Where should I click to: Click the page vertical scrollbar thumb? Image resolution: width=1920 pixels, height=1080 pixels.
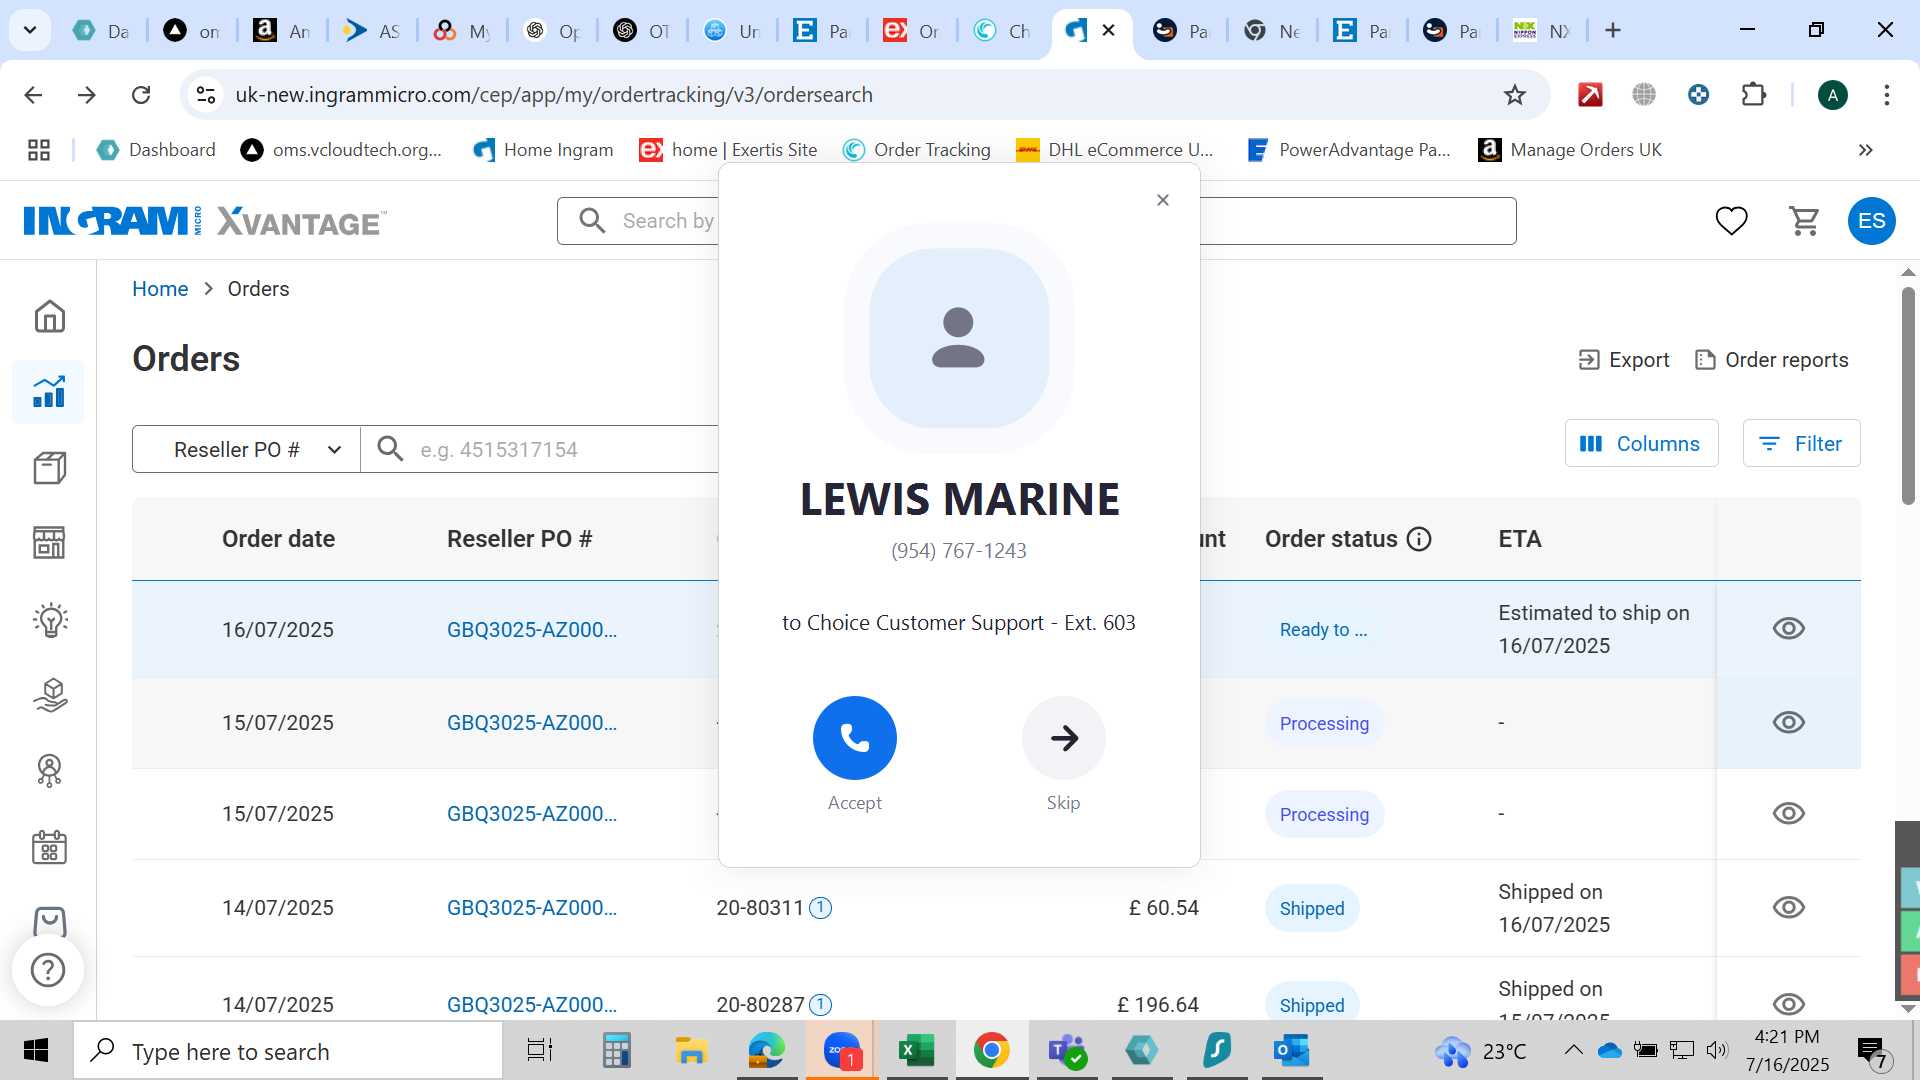(1908, 396)
